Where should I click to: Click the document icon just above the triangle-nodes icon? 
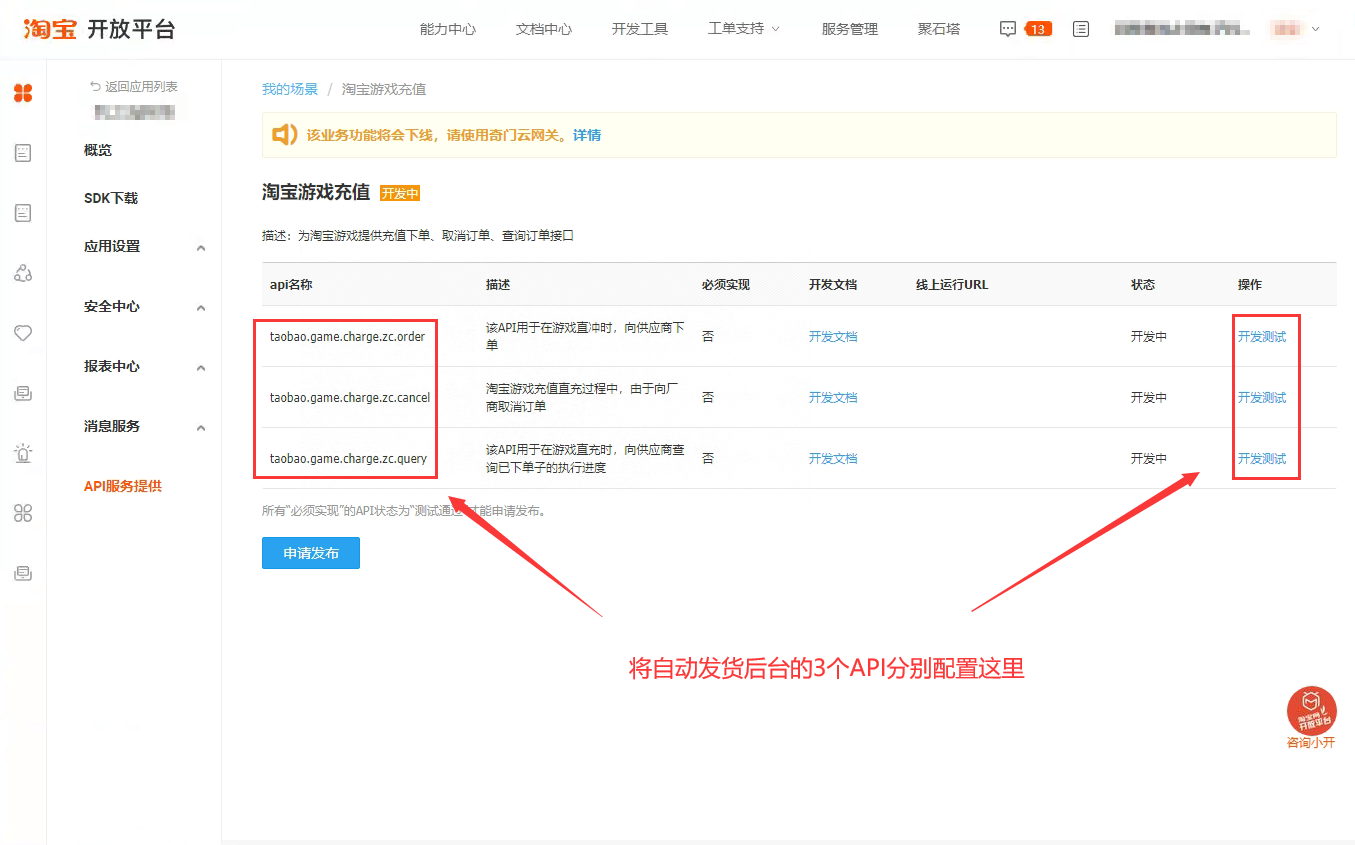pyautogui.click(x=23, y=213)
